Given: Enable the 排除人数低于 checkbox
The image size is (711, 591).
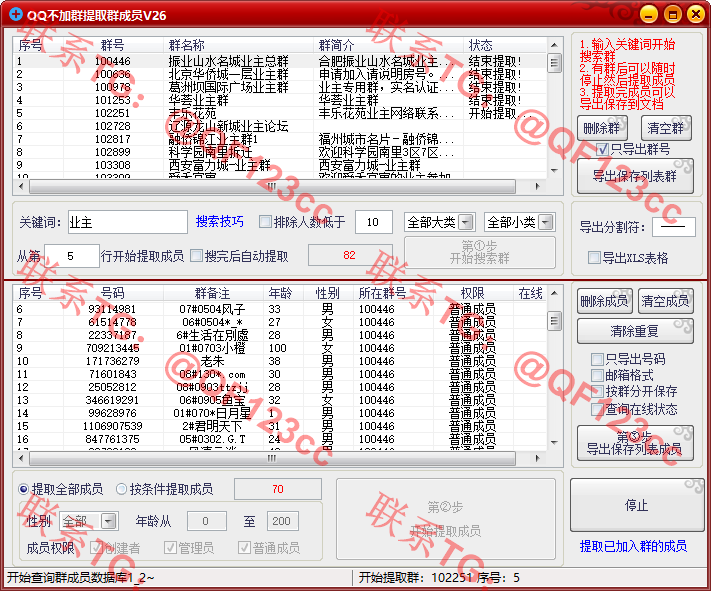Looking at the screenshot, I should tap(265, 222).
